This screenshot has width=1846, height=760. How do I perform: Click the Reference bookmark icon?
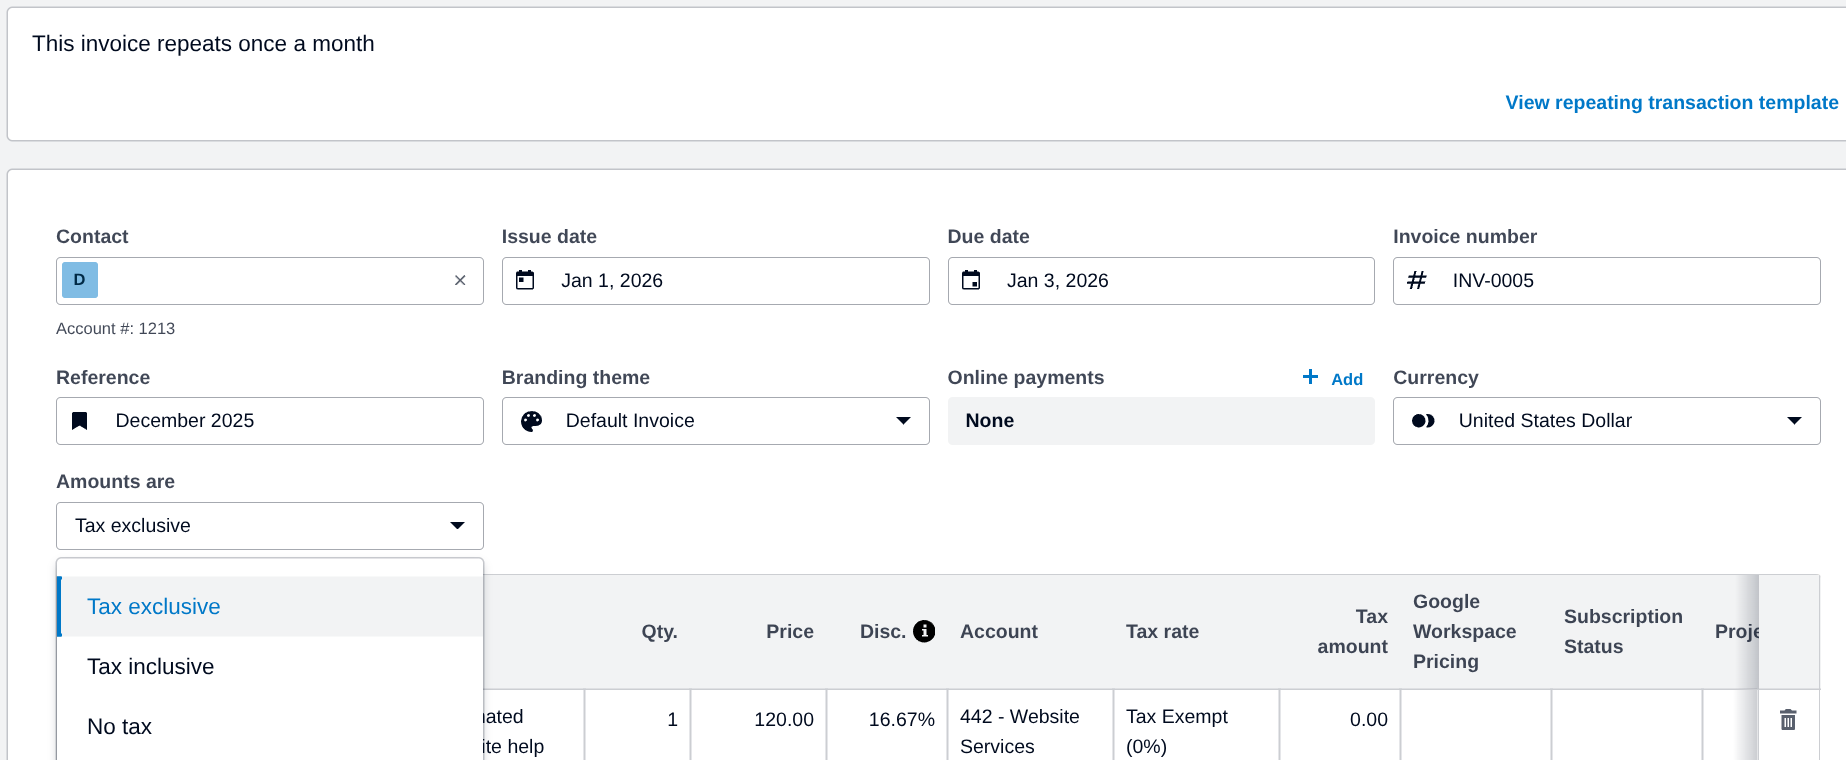point(80,421)
